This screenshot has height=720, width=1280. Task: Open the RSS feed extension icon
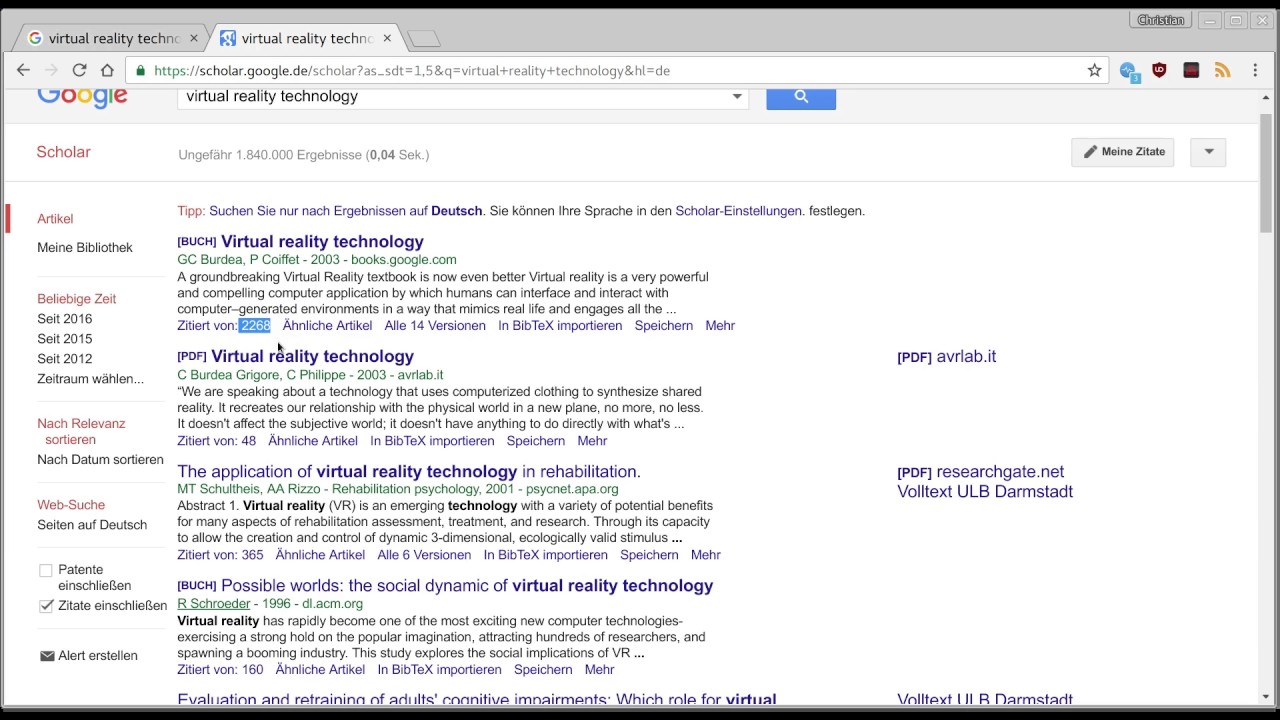point(1222,70)
